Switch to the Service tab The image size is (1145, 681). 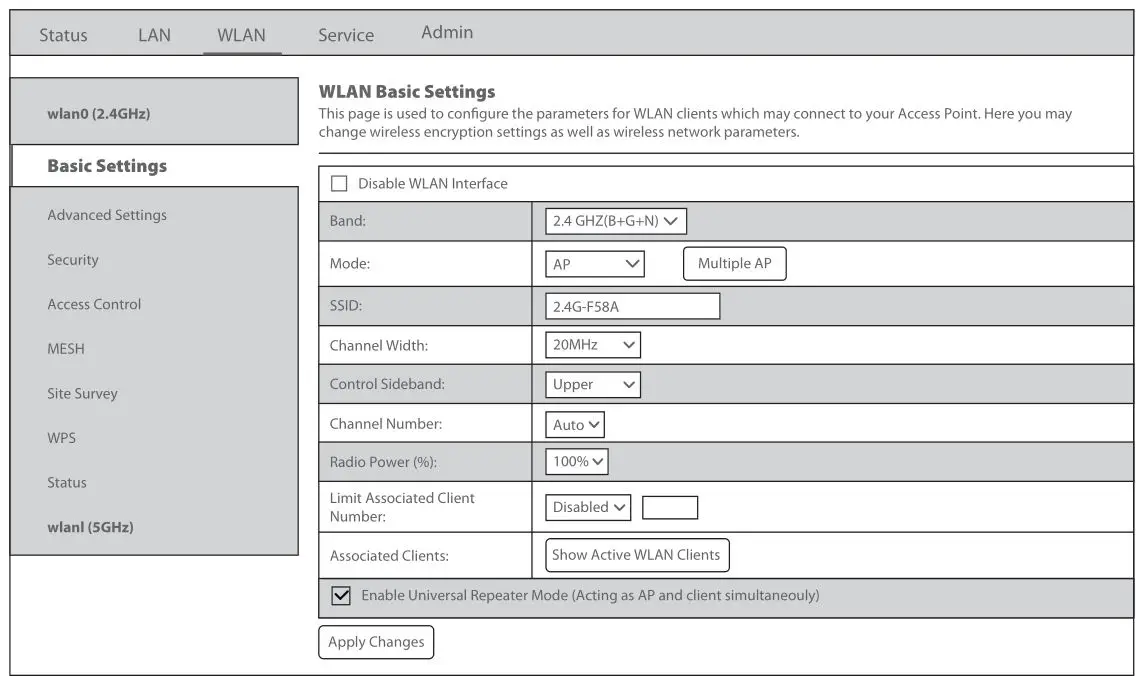(x=345, y=35)
